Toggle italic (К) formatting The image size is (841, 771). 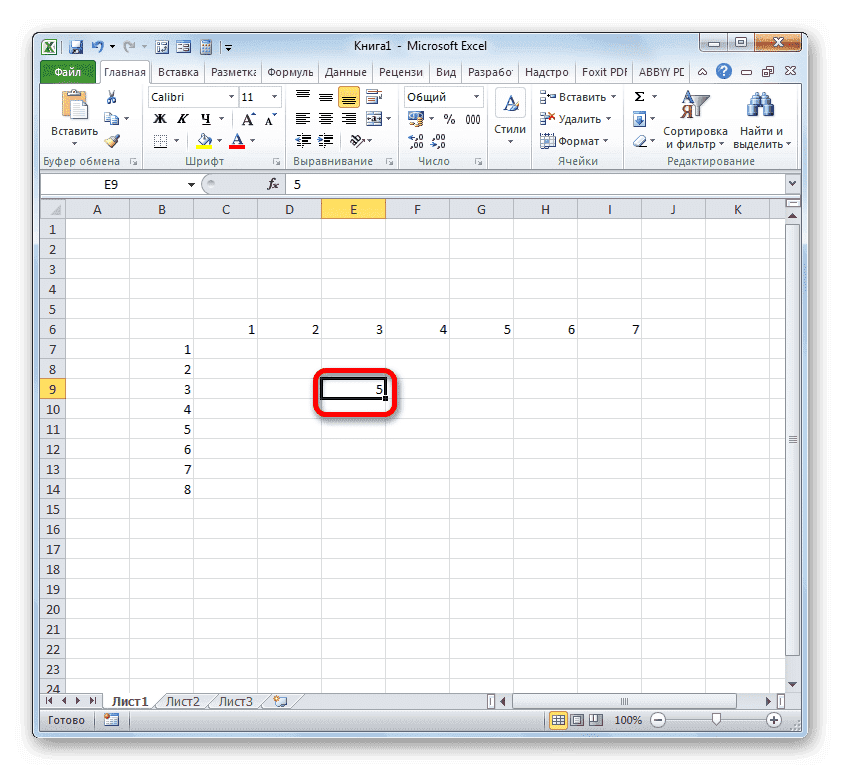click(x=182, y=117)
